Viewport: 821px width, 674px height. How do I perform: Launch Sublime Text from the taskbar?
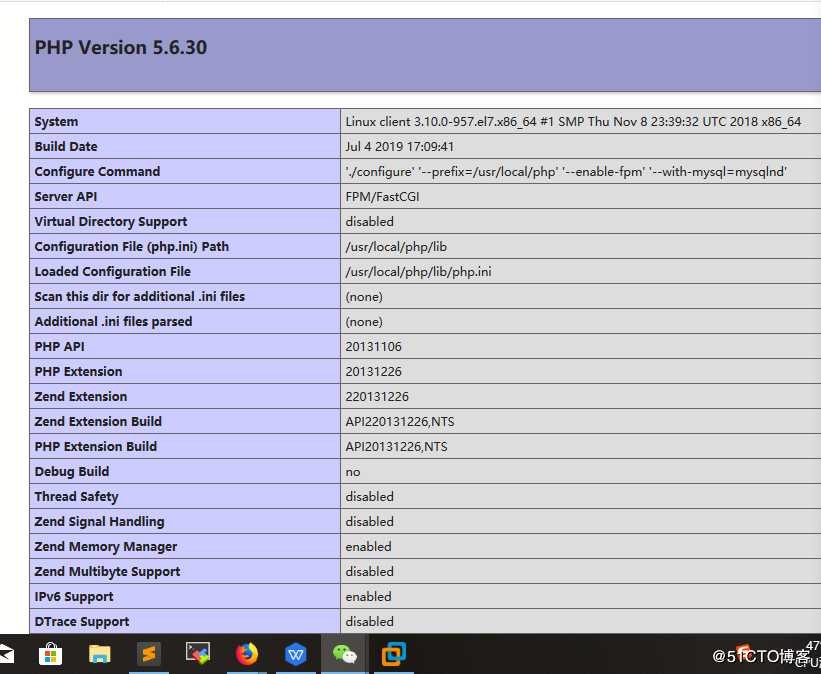click(149, 654)
